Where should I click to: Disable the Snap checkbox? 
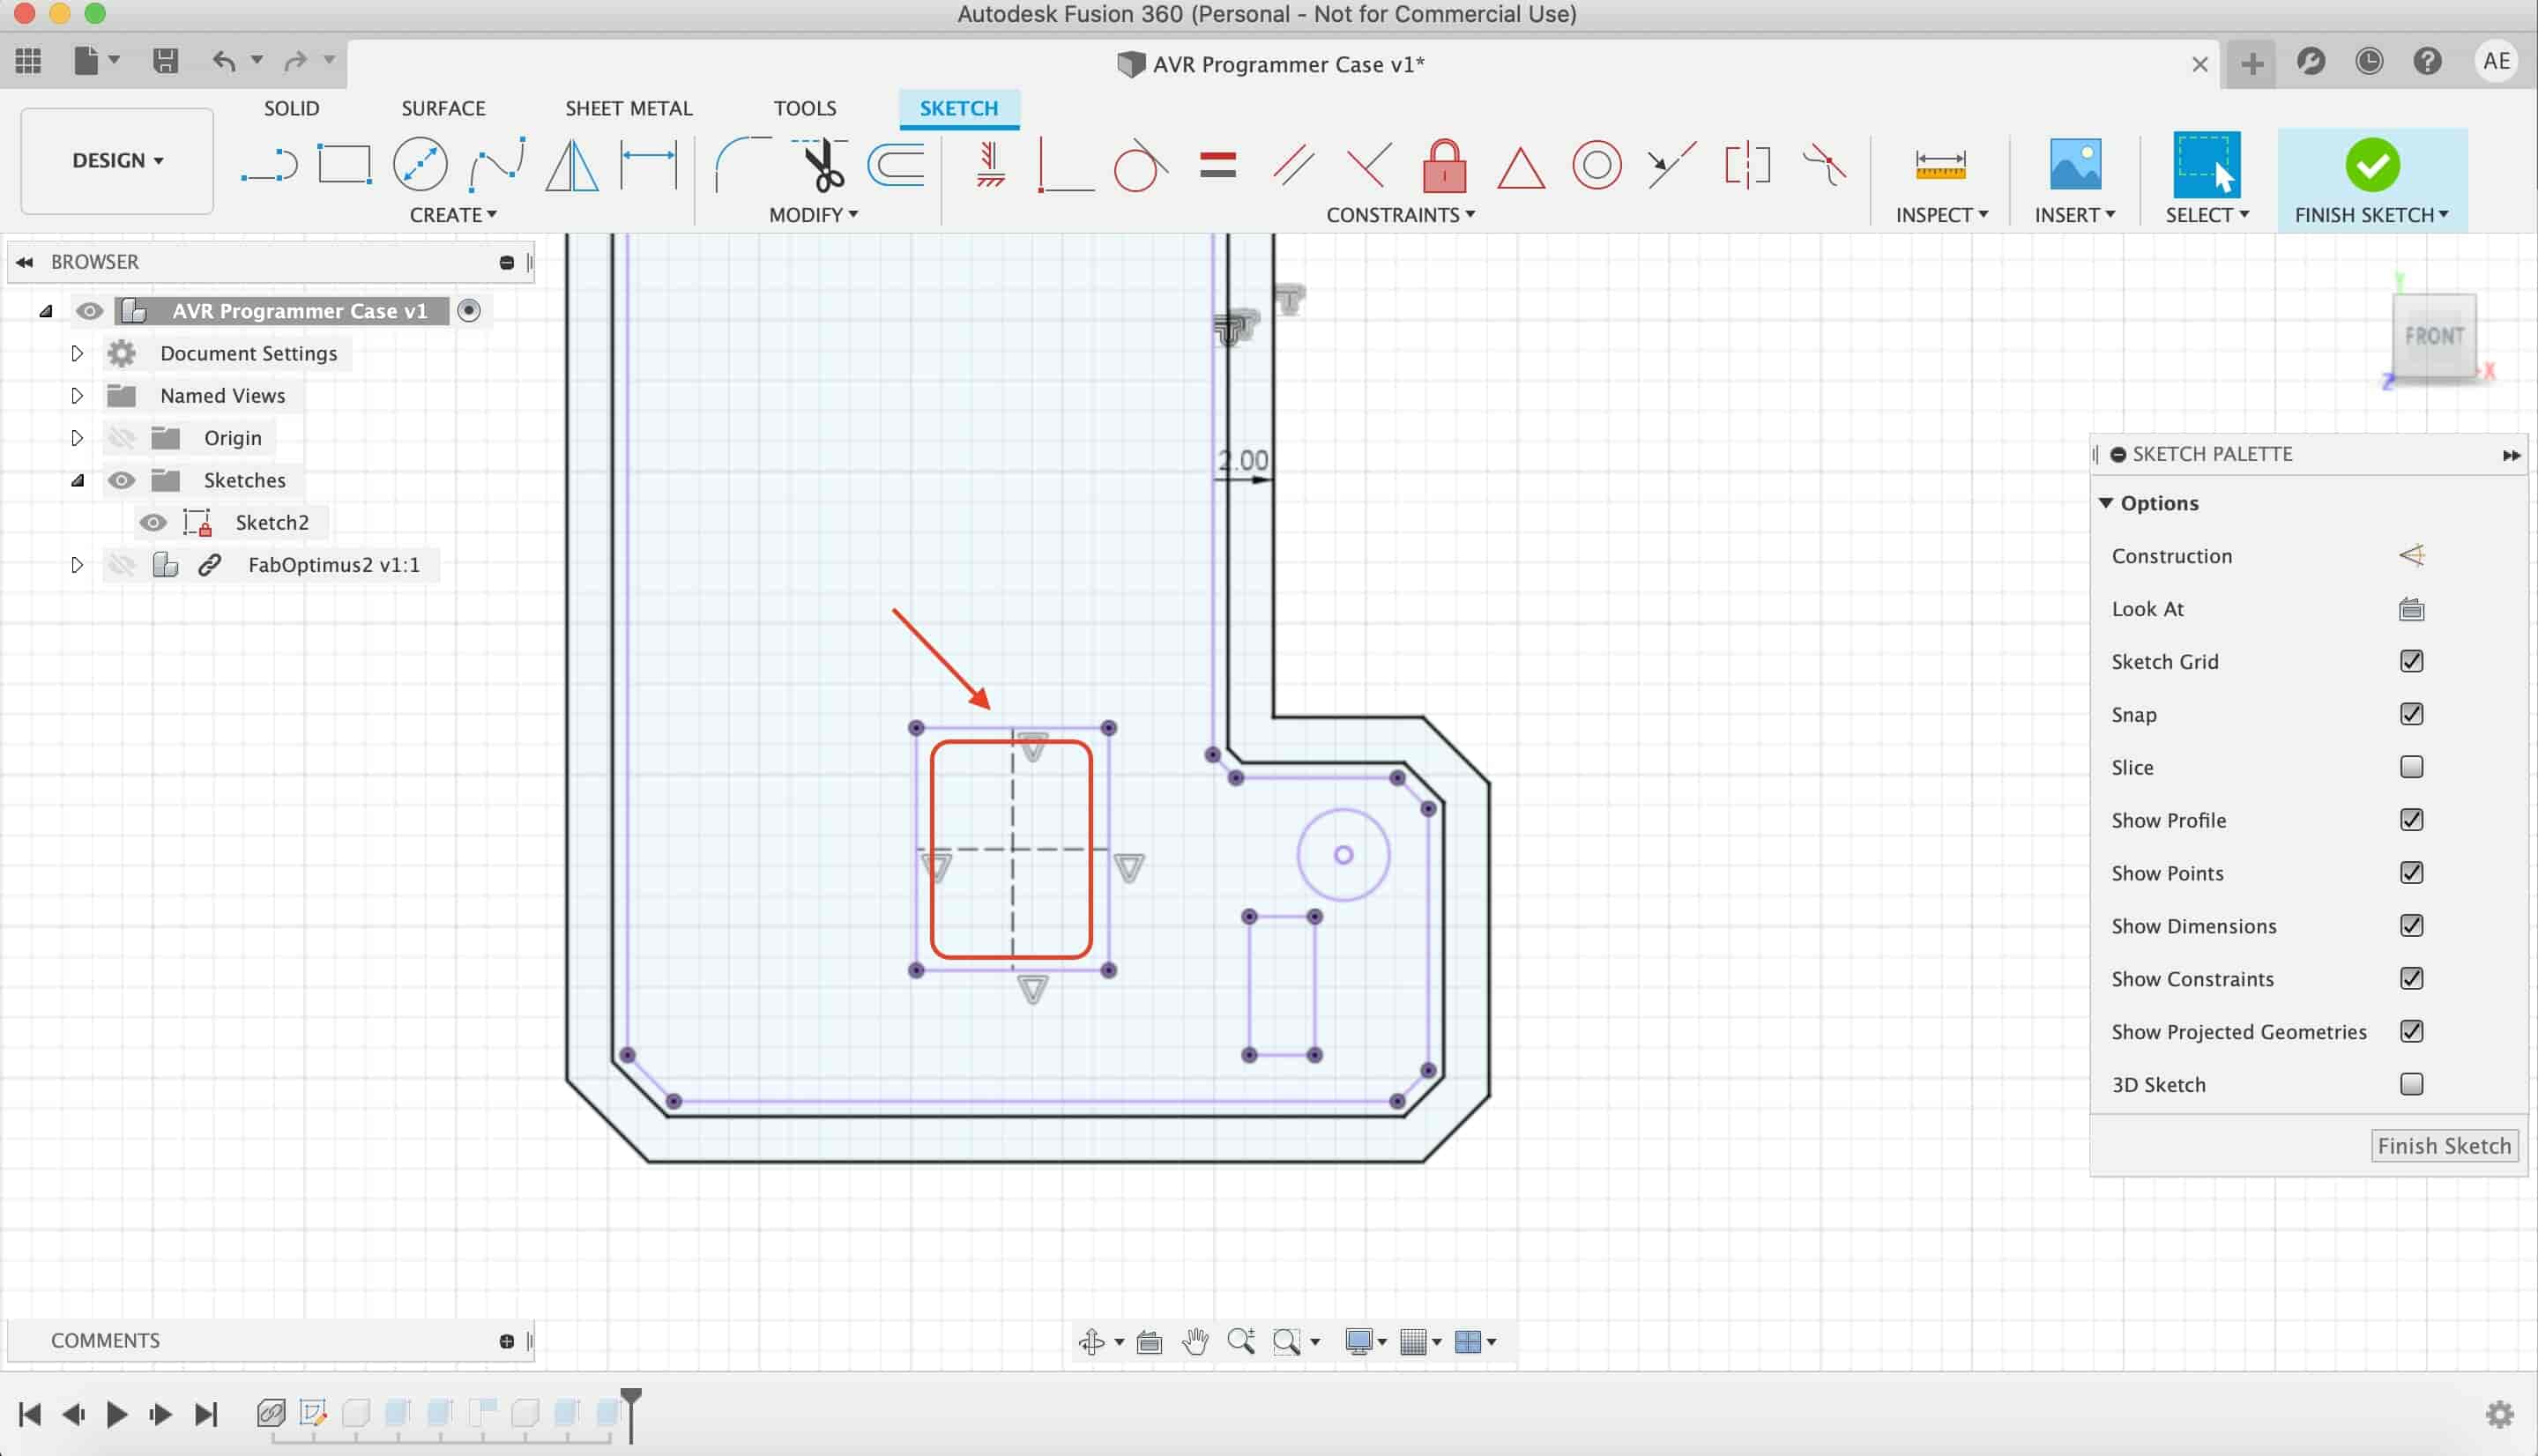(x=2411, y=714)
